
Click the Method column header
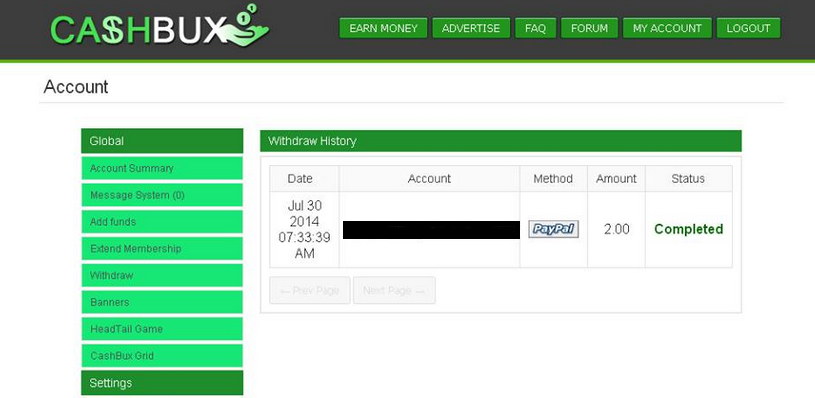tap(554, 179)
